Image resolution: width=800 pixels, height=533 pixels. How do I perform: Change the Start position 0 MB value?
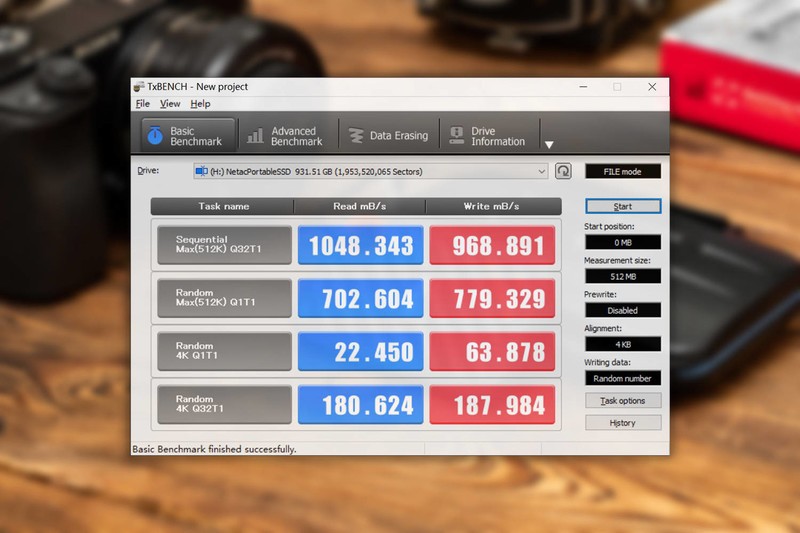click(622, 242)
